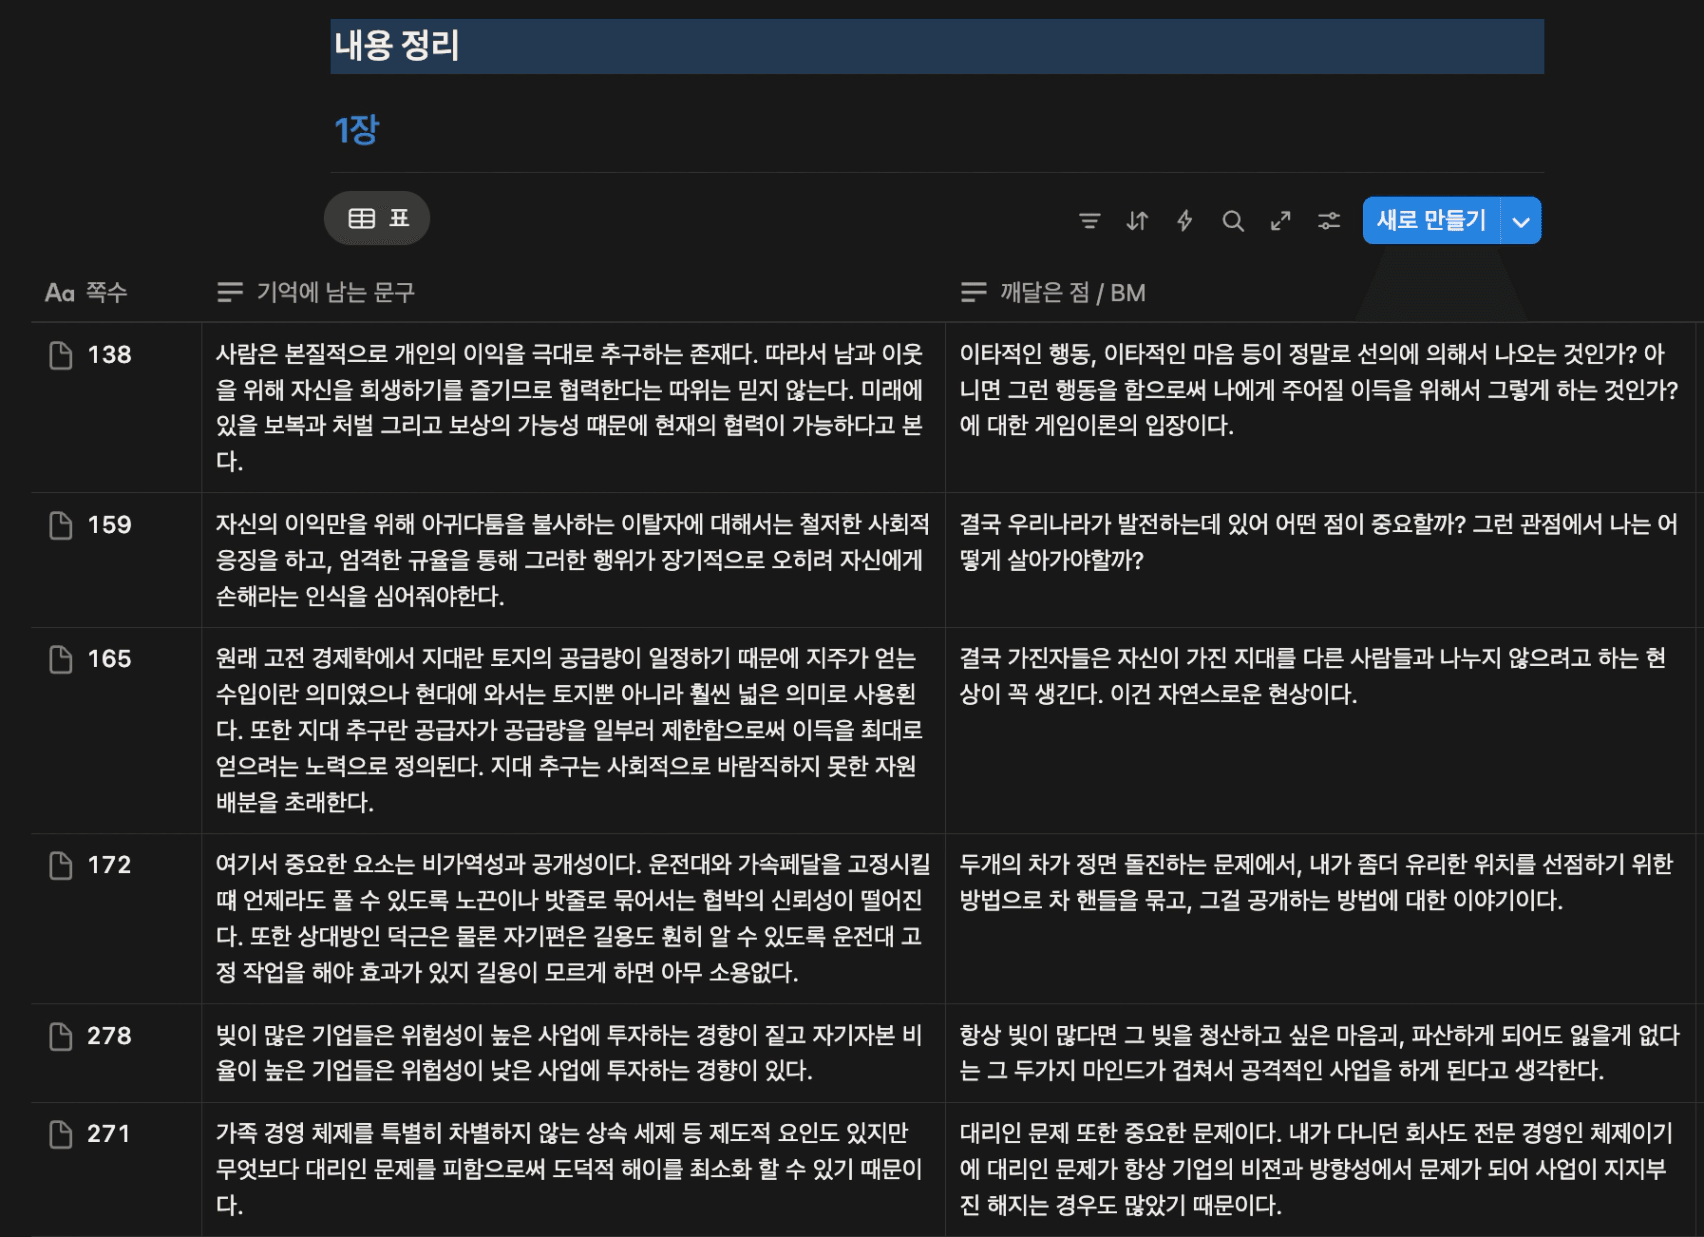Open view settings sliders icon
Image resolution: width=1704 pixels, height=1237 pixels.
[1329, 221]
